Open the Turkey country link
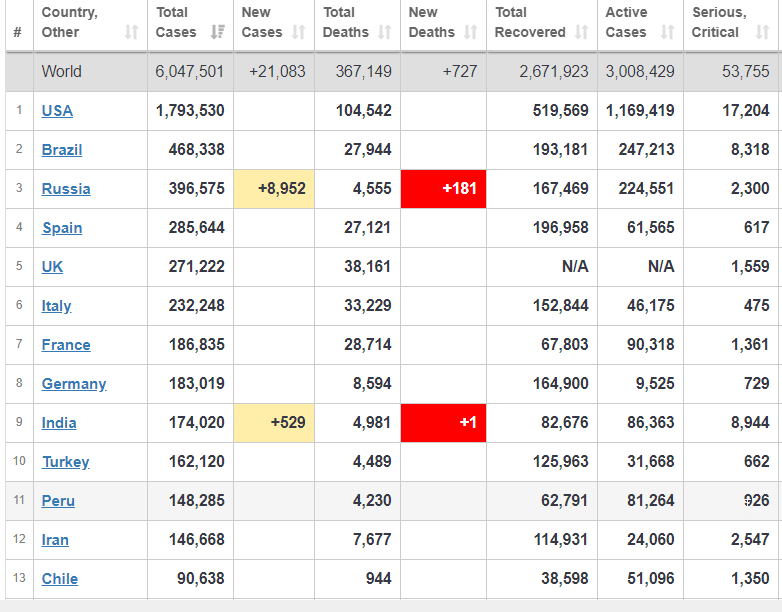 click(65, 462)
